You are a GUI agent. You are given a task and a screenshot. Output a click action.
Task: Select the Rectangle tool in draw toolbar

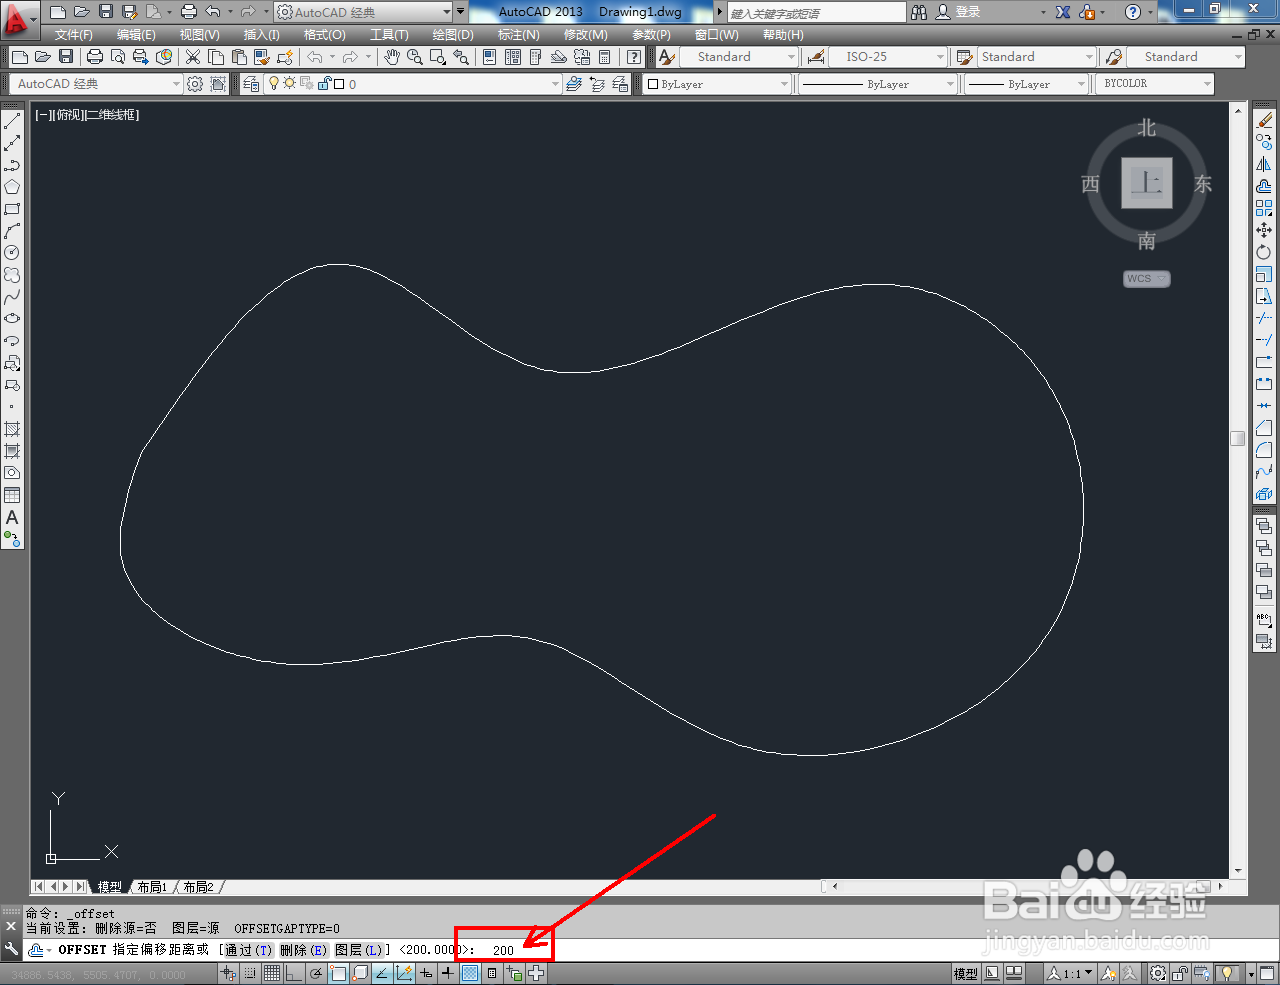[x=12, y=209]
